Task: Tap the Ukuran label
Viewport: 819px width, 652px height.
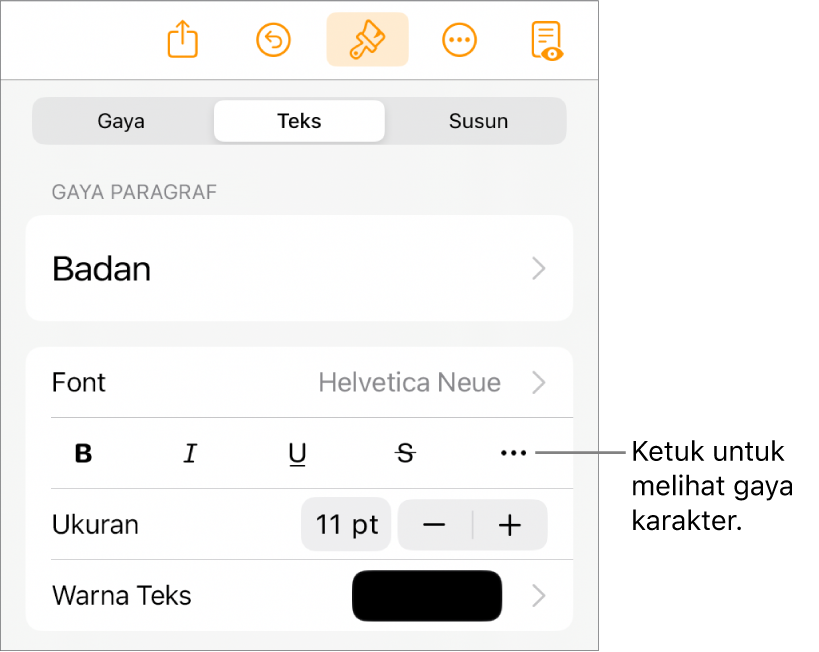Action: (x=95, y=525)
